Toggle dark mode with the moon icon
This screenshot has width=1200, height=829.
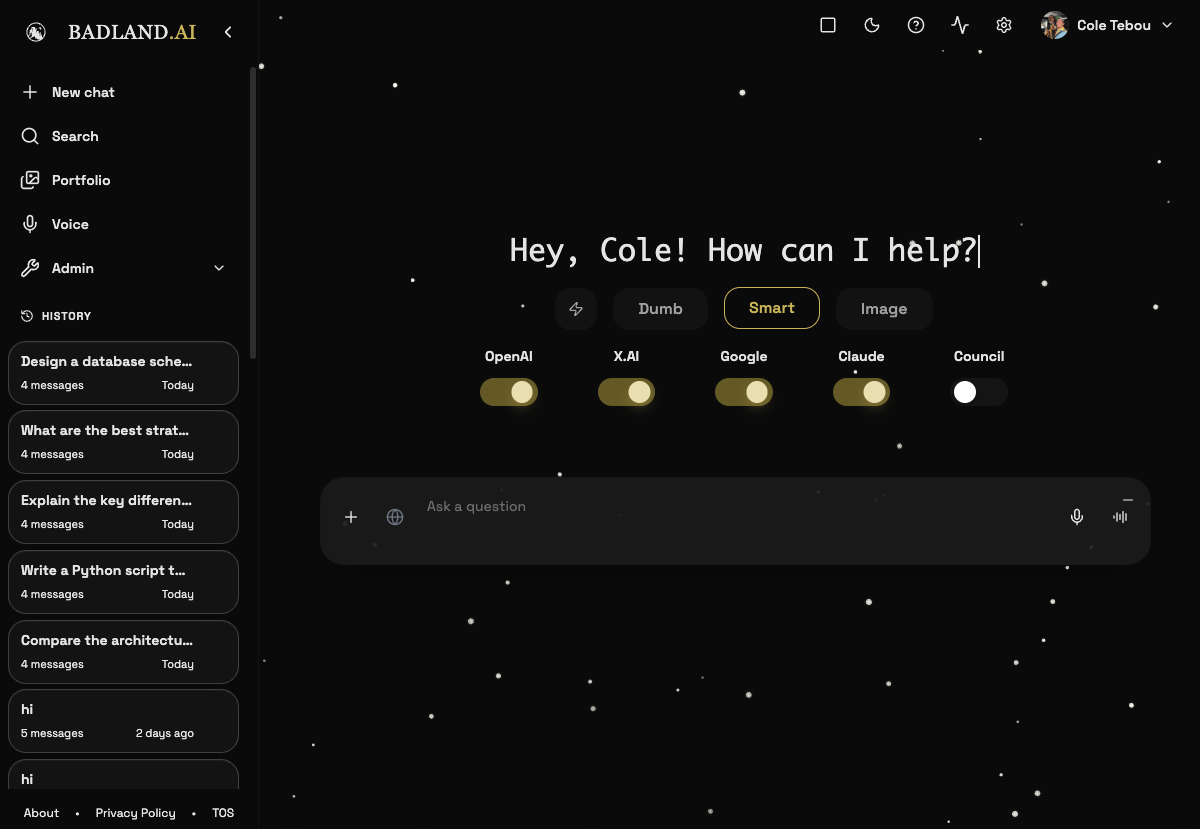tap(872, 25)
